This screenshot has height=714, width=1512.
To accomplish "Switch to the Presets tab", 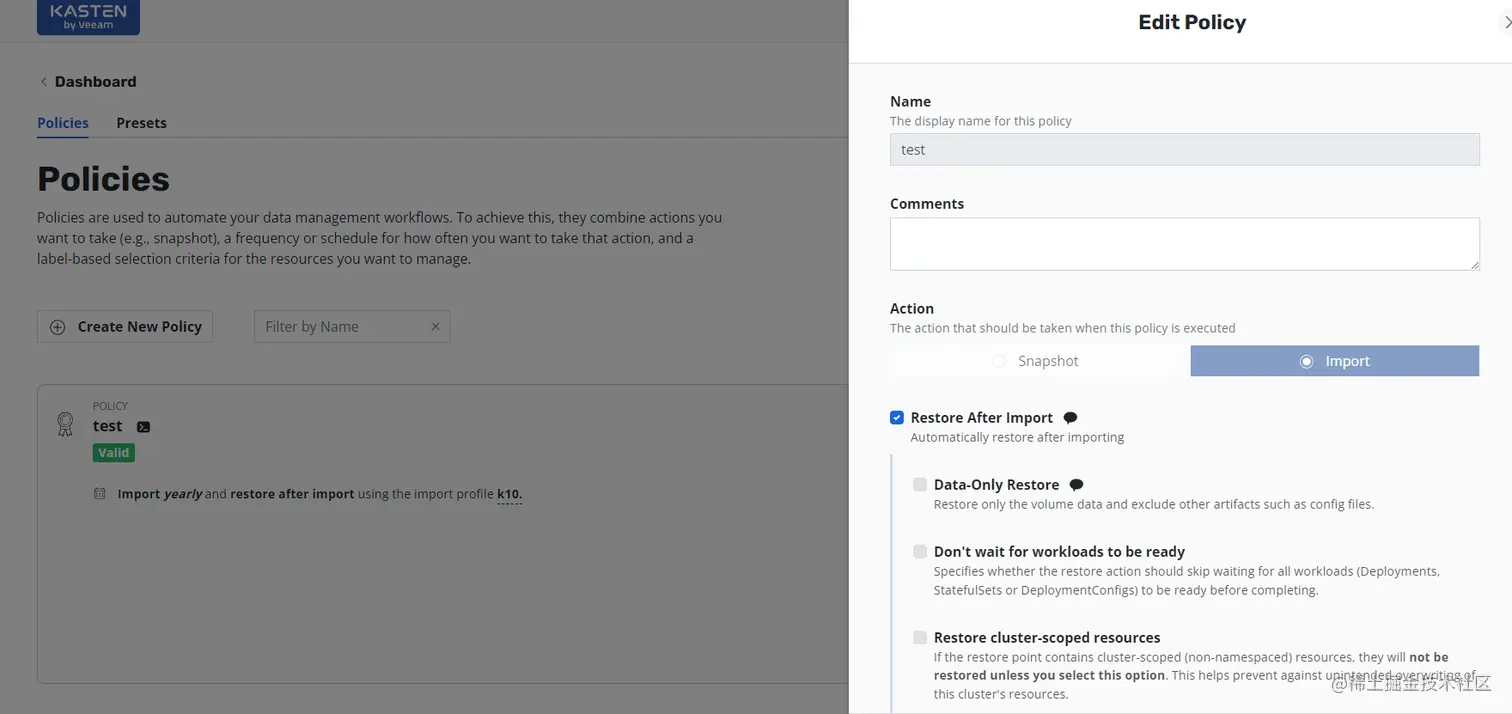I will (141, 123).
